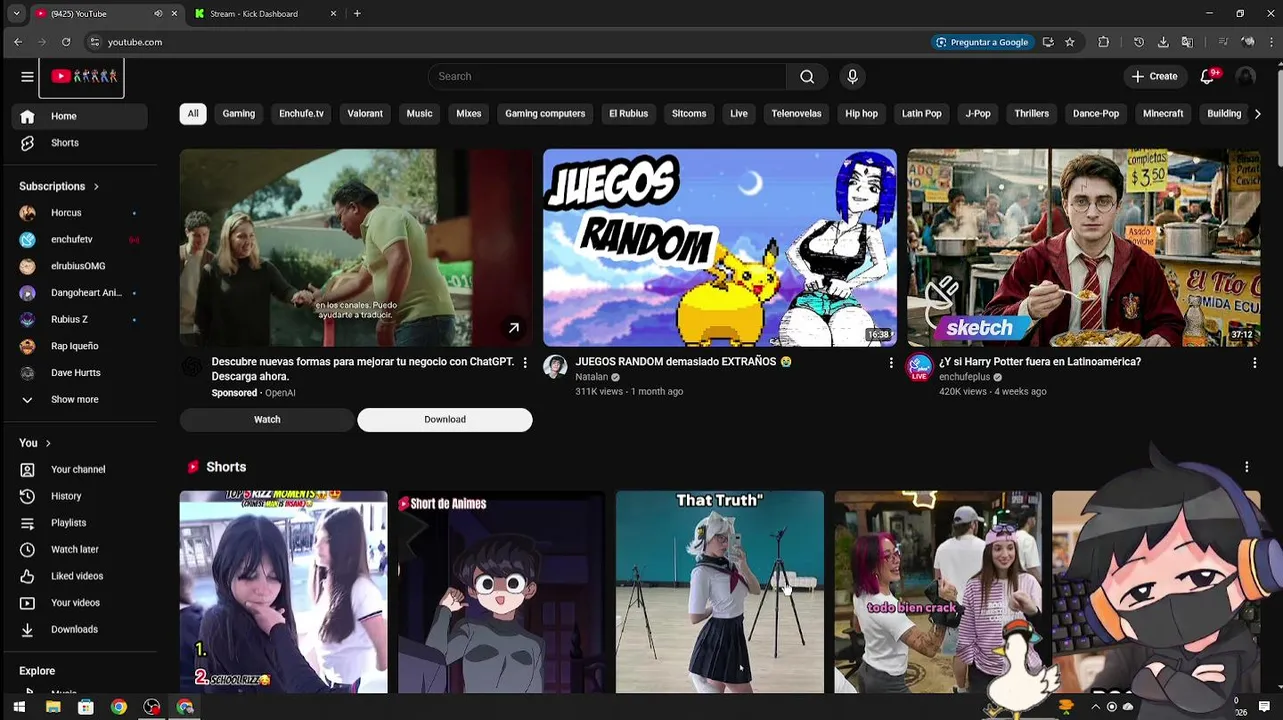This screenshot has width=1283, height=720.
Task: Open enchufeplus live channel avatar
Action: [919, 367]
